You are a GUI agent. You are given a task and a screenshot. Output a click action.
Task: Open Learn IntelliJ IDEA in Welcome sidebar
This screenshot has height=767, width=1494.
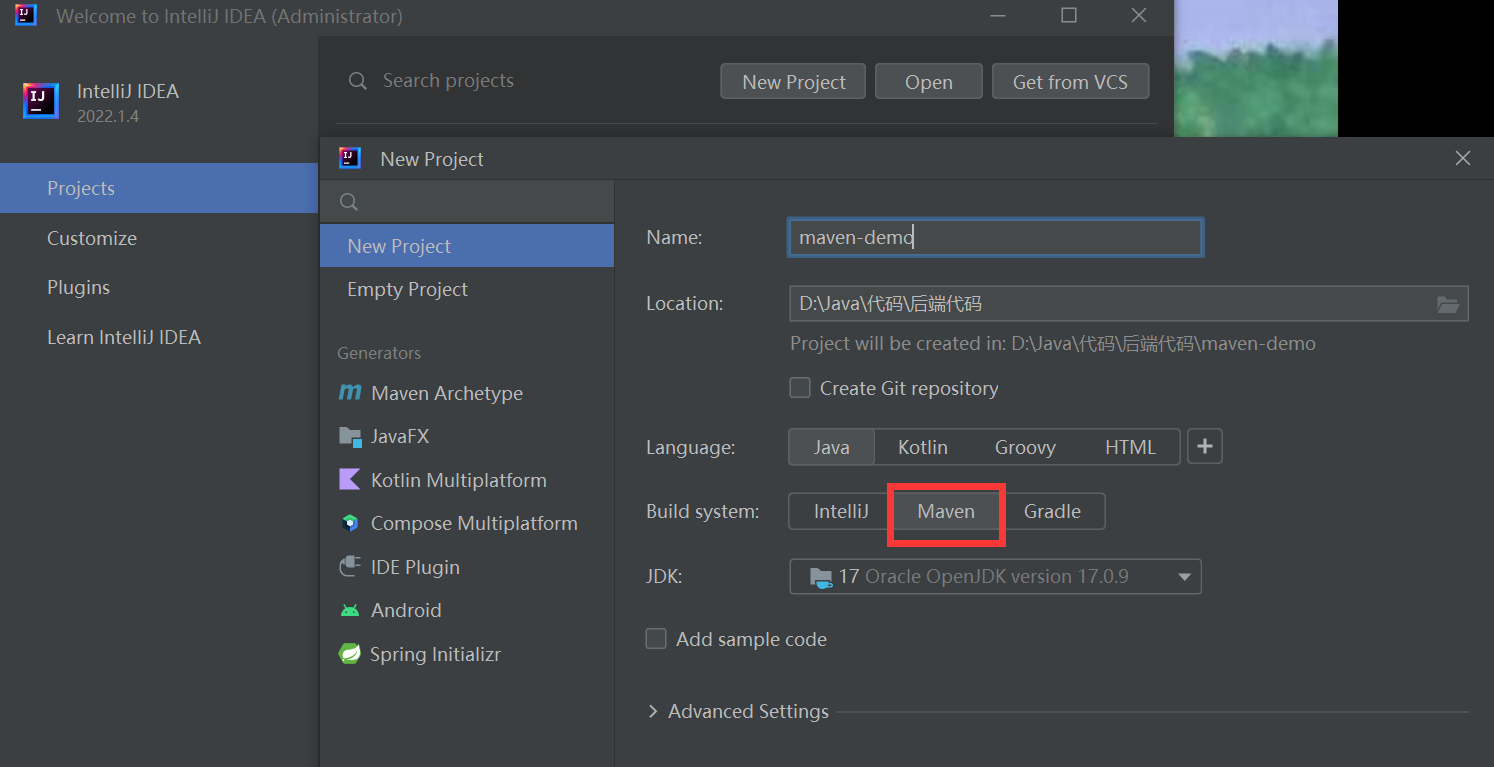click(x=159, y=337)
